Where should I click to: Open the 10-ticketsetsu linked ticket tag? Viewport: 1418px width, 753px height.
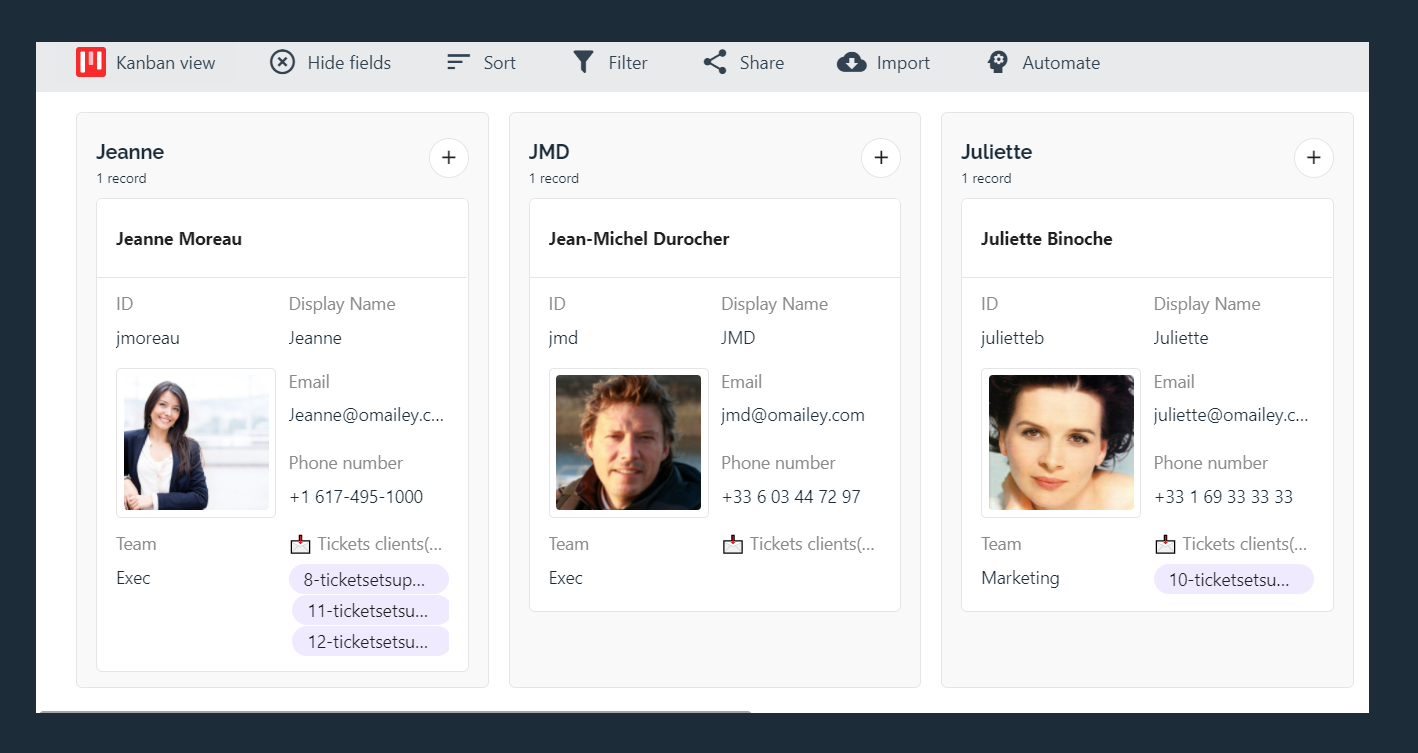[x=1234, y=579]
